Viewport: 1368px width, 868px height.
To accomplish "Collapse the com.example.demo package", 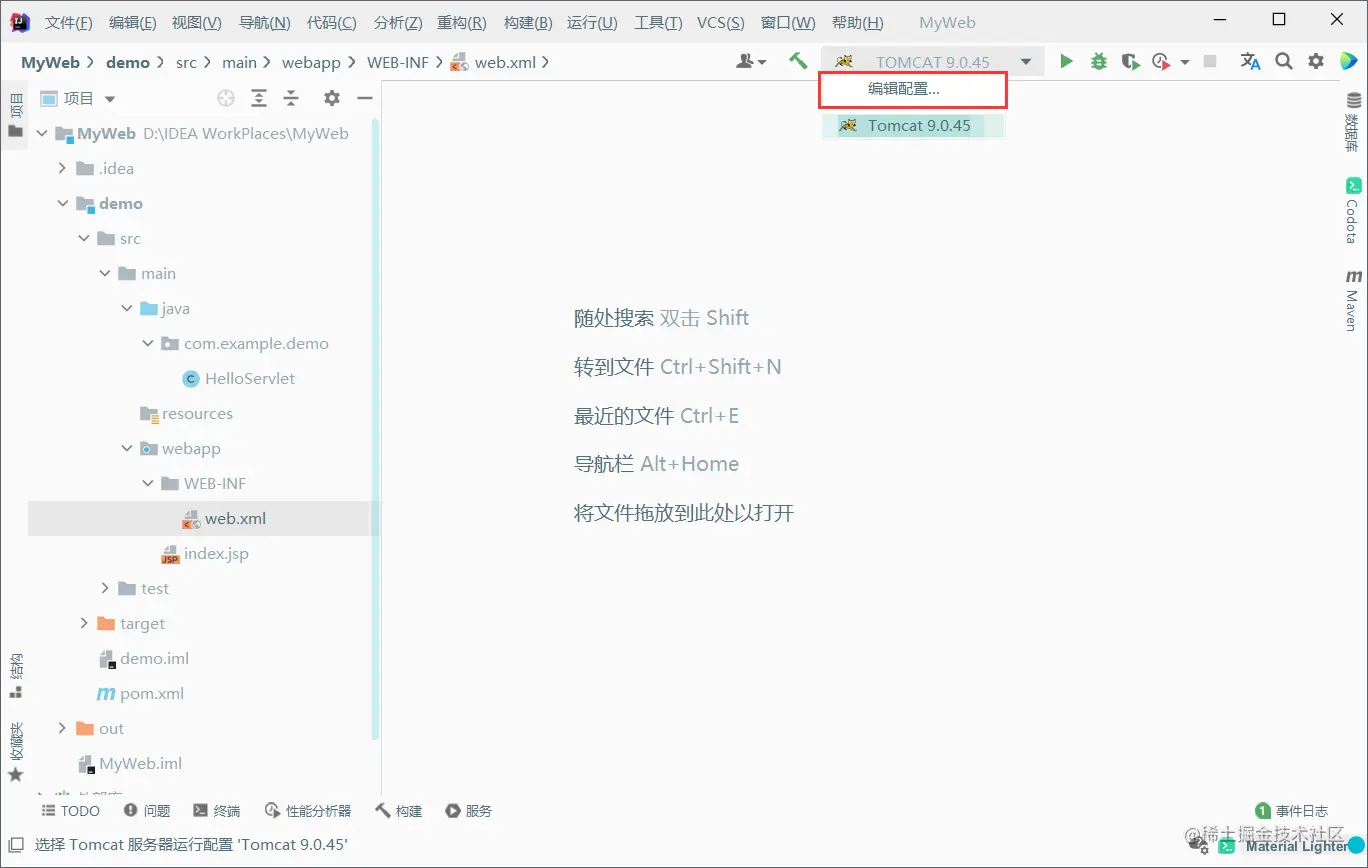I will (148, 343).
